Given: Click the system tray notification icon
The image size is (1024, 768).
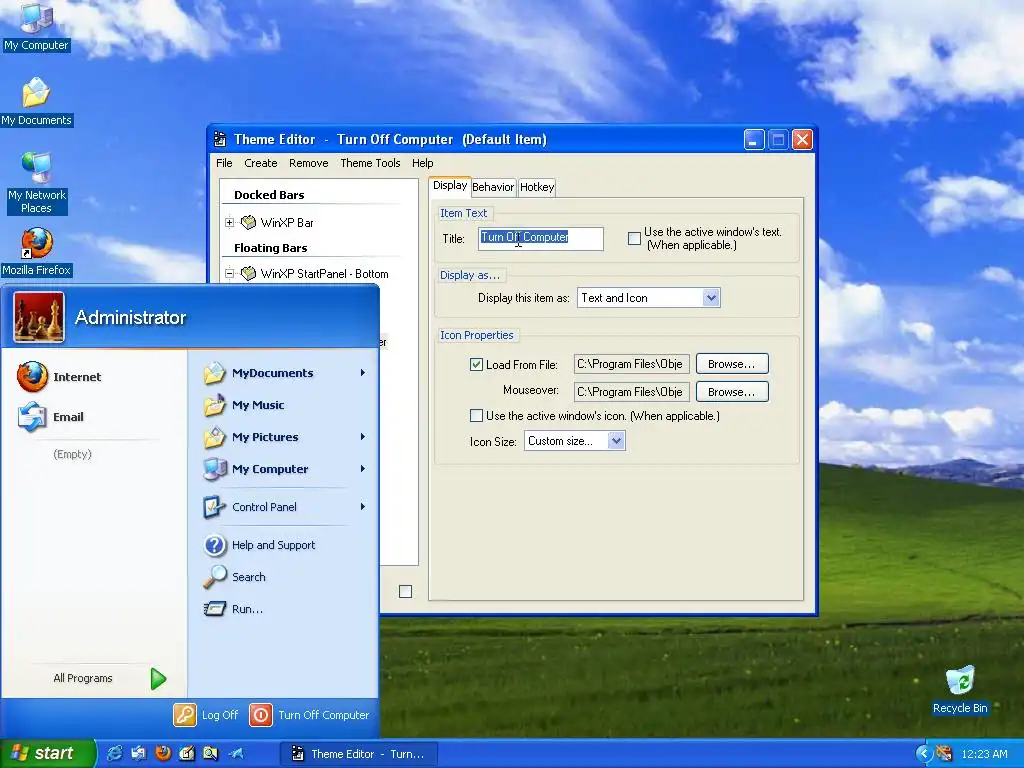Looking at the screenshot, I should (x=944, y=754).
